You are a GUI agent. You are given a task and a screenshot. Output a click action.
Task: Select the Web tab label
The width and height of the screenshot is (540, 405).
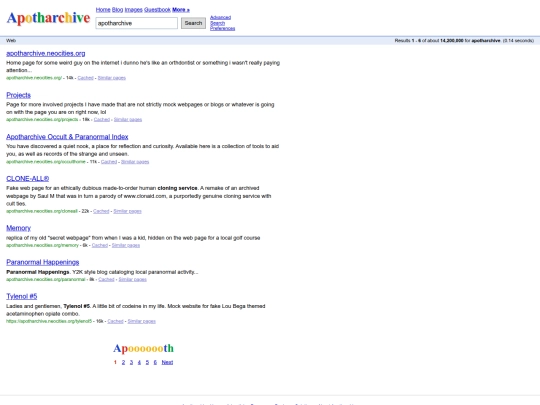coord(11,41)
